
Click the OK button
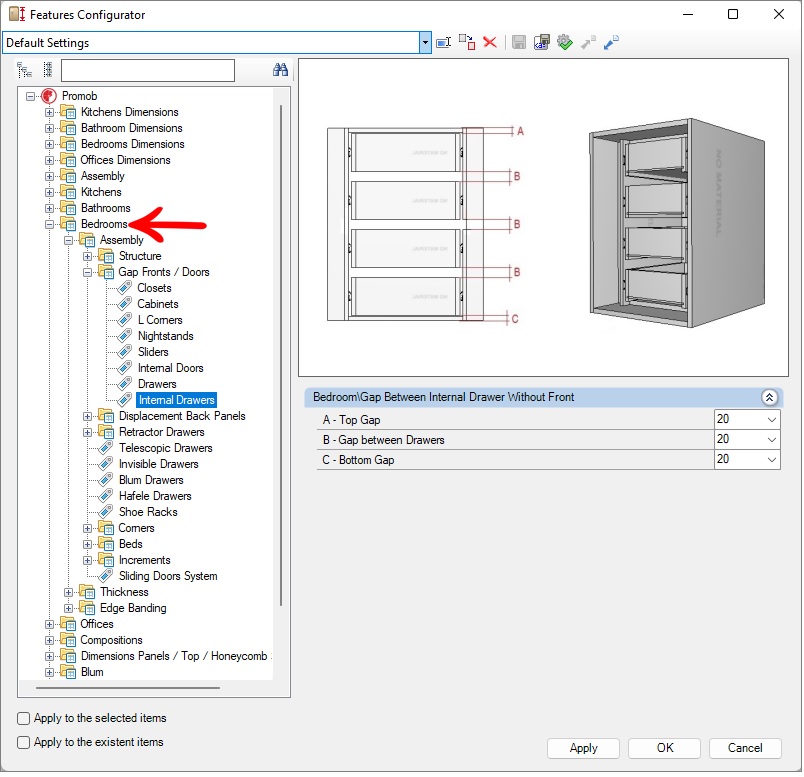pyautogui.click(x=665, y=748)
